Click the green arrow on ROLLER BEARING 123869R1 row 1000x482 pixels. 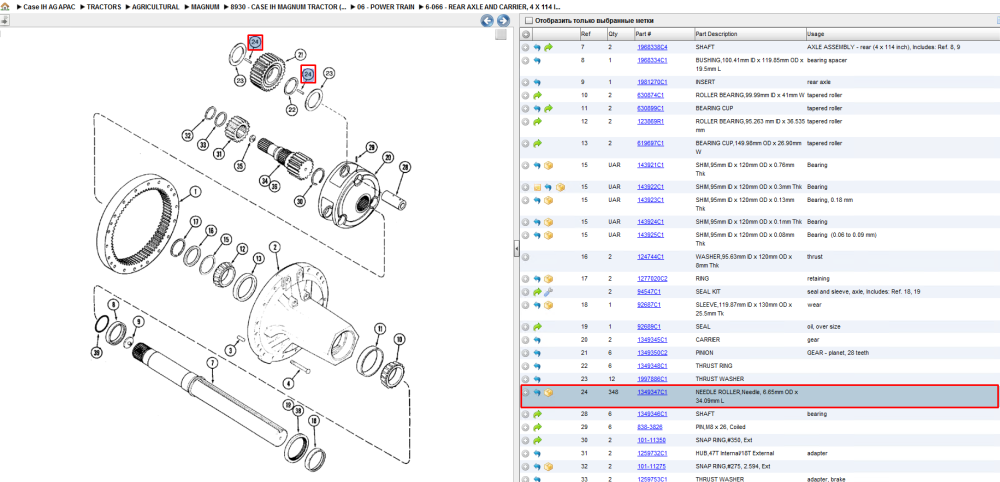point(537,121)
